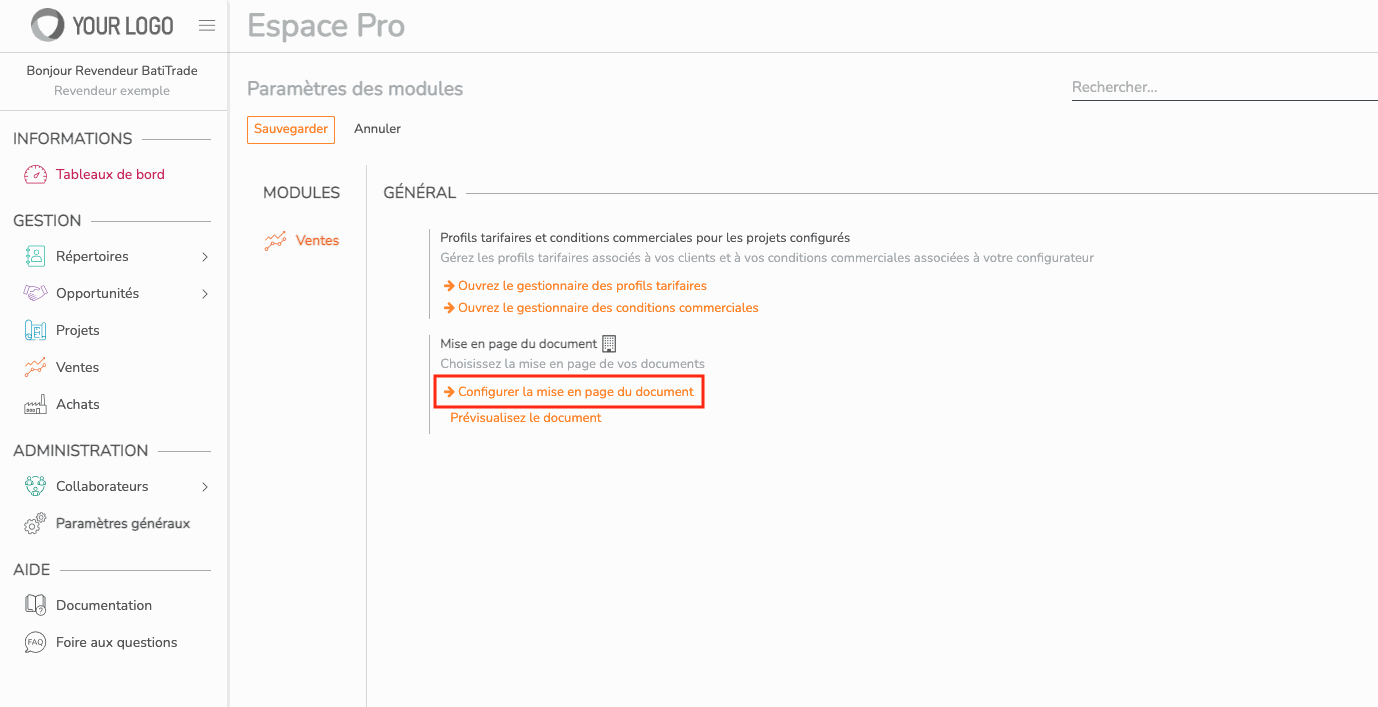Open the Opportunités handshake icon
The height and width of the screenshot is (707, 1378).
pyautogui.click(x=36, y=293)
